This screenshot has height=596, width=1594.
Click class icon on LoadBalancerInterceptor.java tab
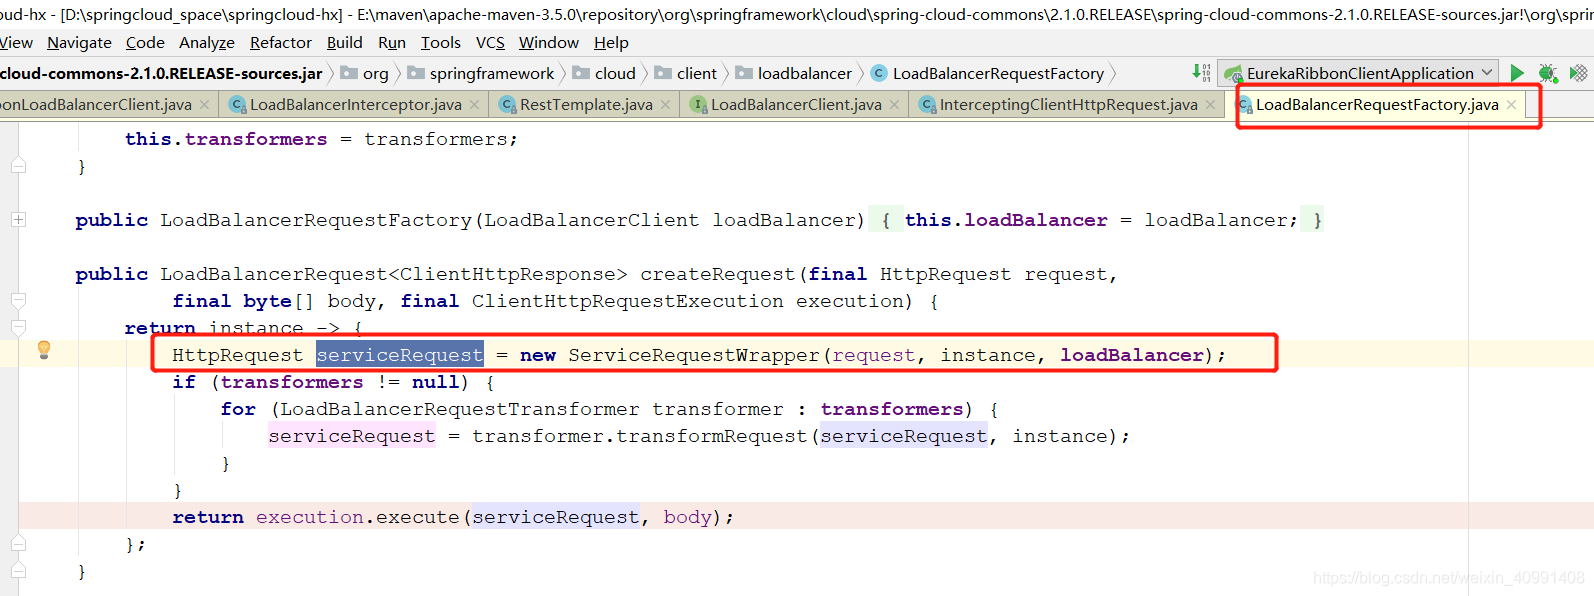[238, 104]
